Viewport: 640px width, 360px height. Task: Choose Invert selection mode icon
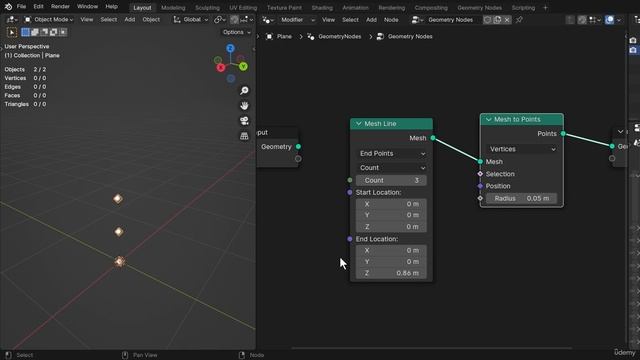point(53,32)
